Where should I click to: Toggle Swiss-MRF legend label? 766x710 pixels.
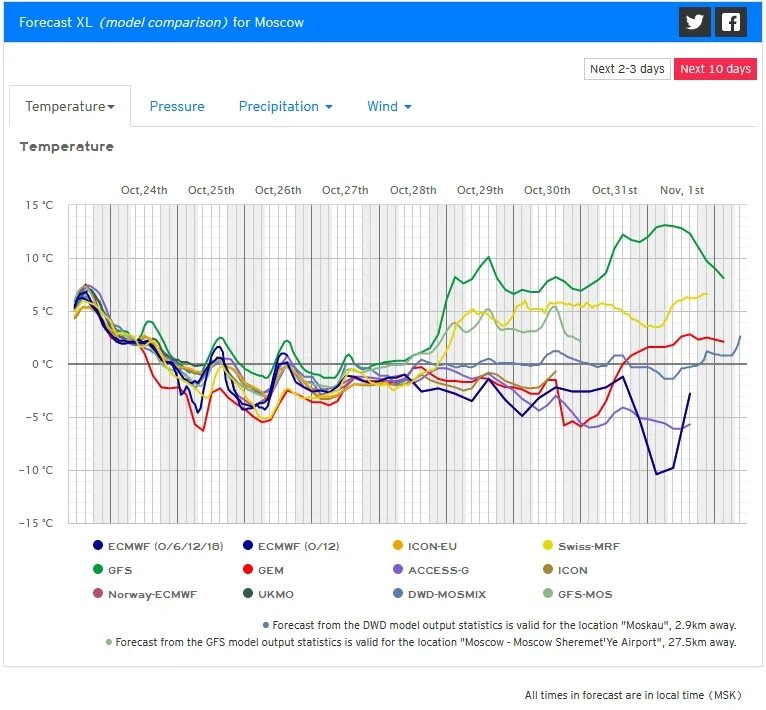coord(589,546)
